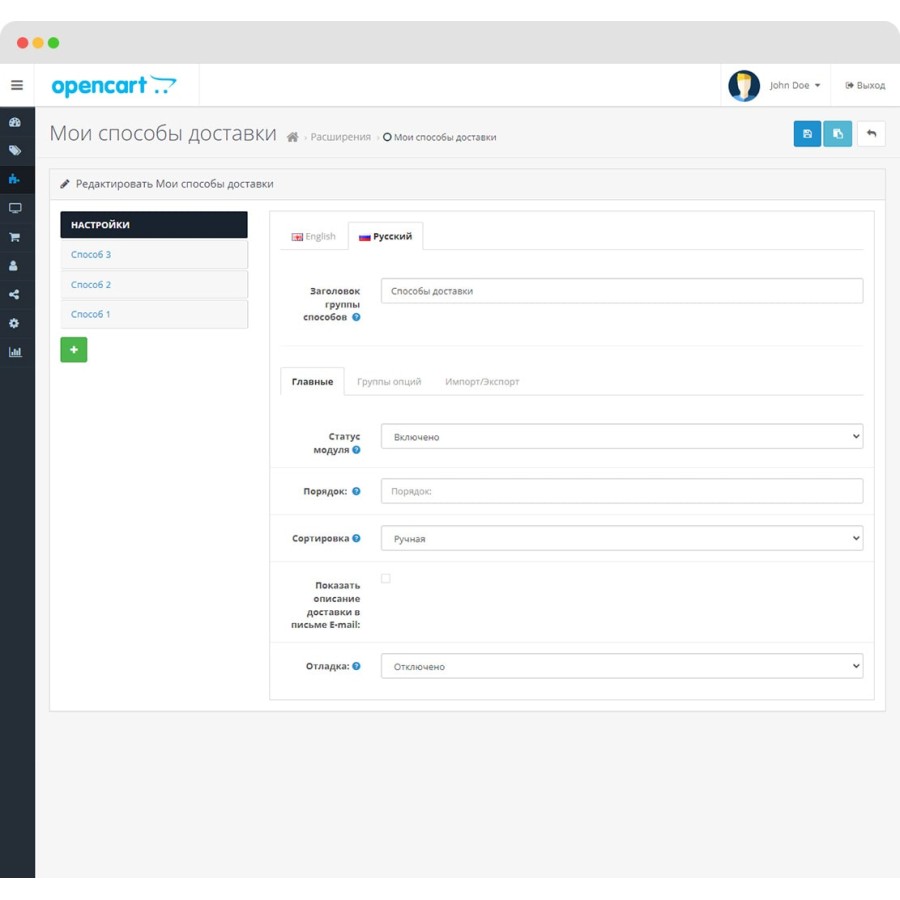Click help icon next to Отладка
The height and width of the screenshot is (900, 900).
pyautogui.click(x=356, y=666)
